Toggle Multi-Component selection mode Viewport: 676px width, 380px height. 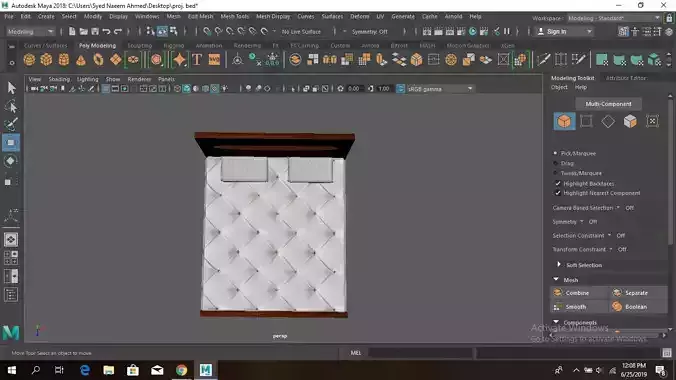[608, 104]
